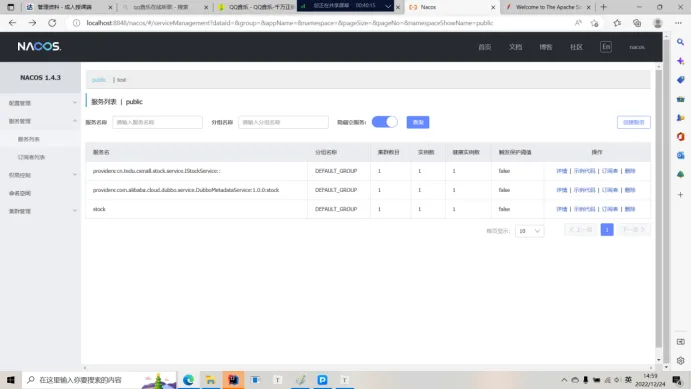Expand the 权限控制 sidebar menu
The height and width of the screenshot is (389, 692).
(40, 175)
